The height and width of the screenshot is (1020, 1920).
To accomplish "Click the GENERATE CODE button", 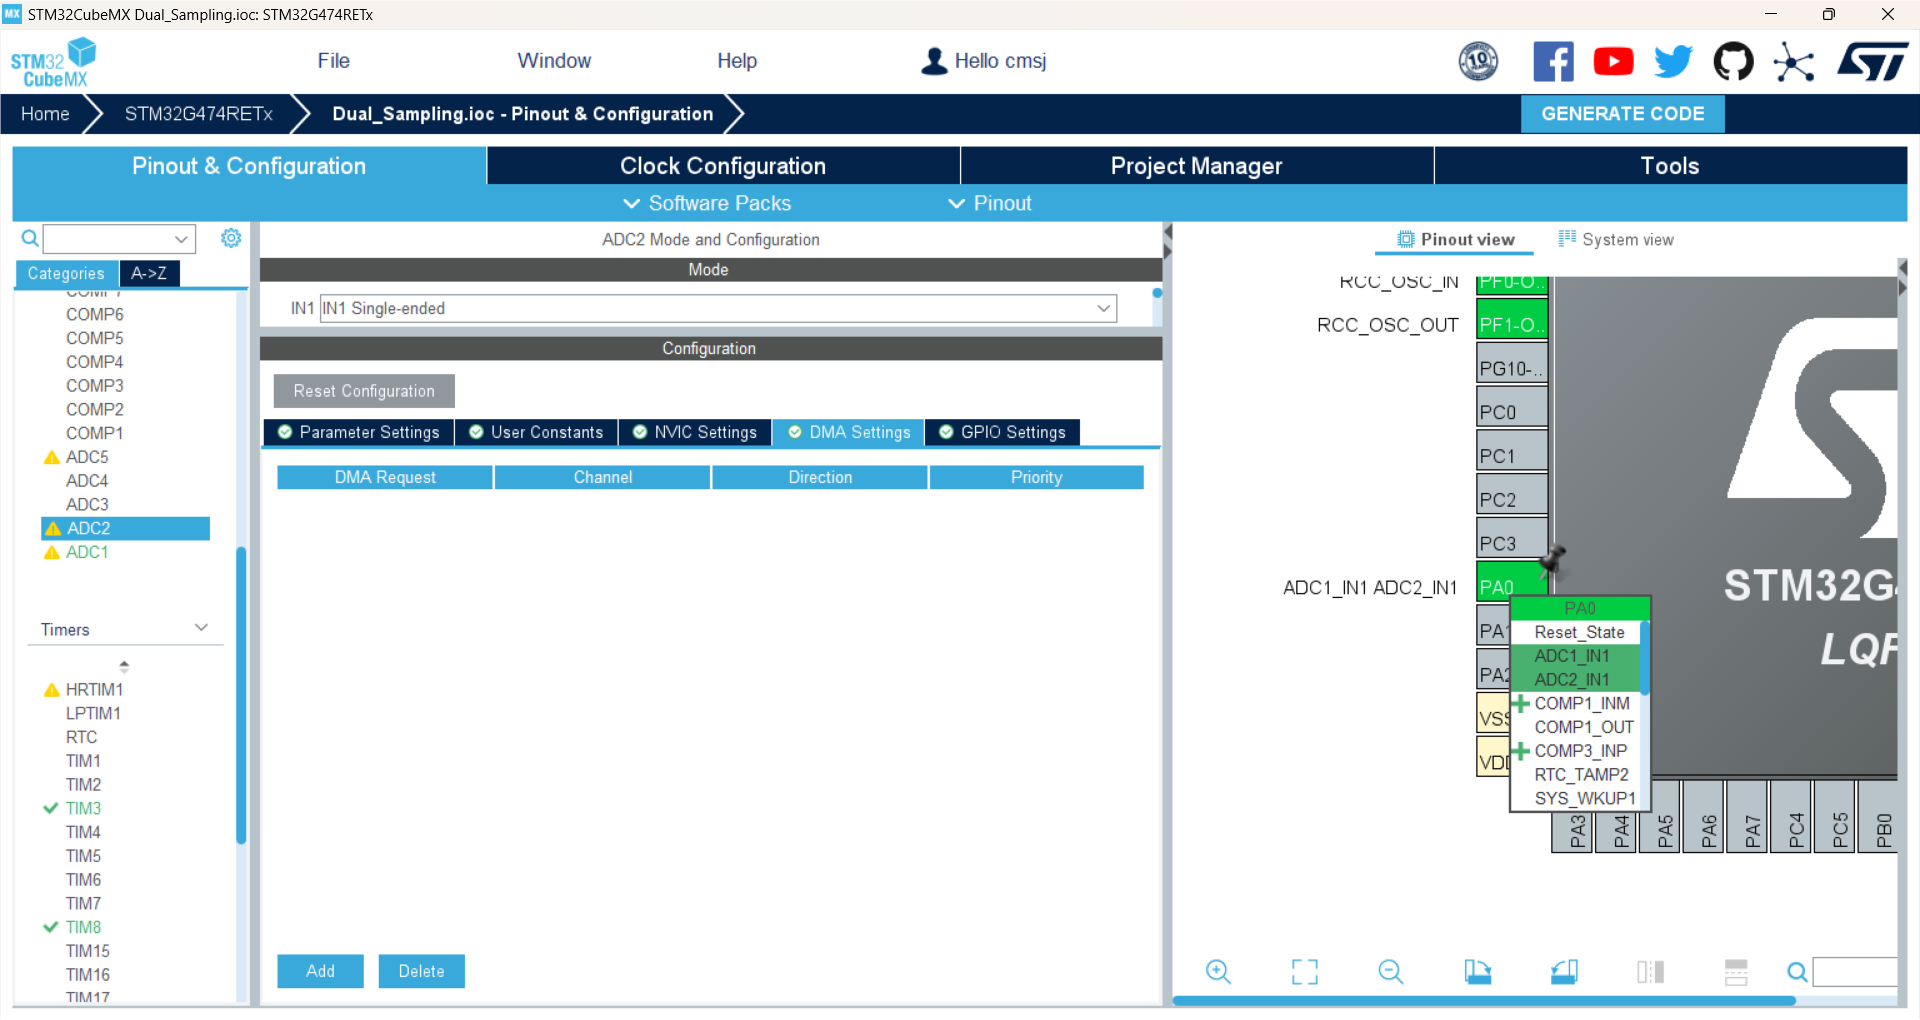I will coord(1622,114).
